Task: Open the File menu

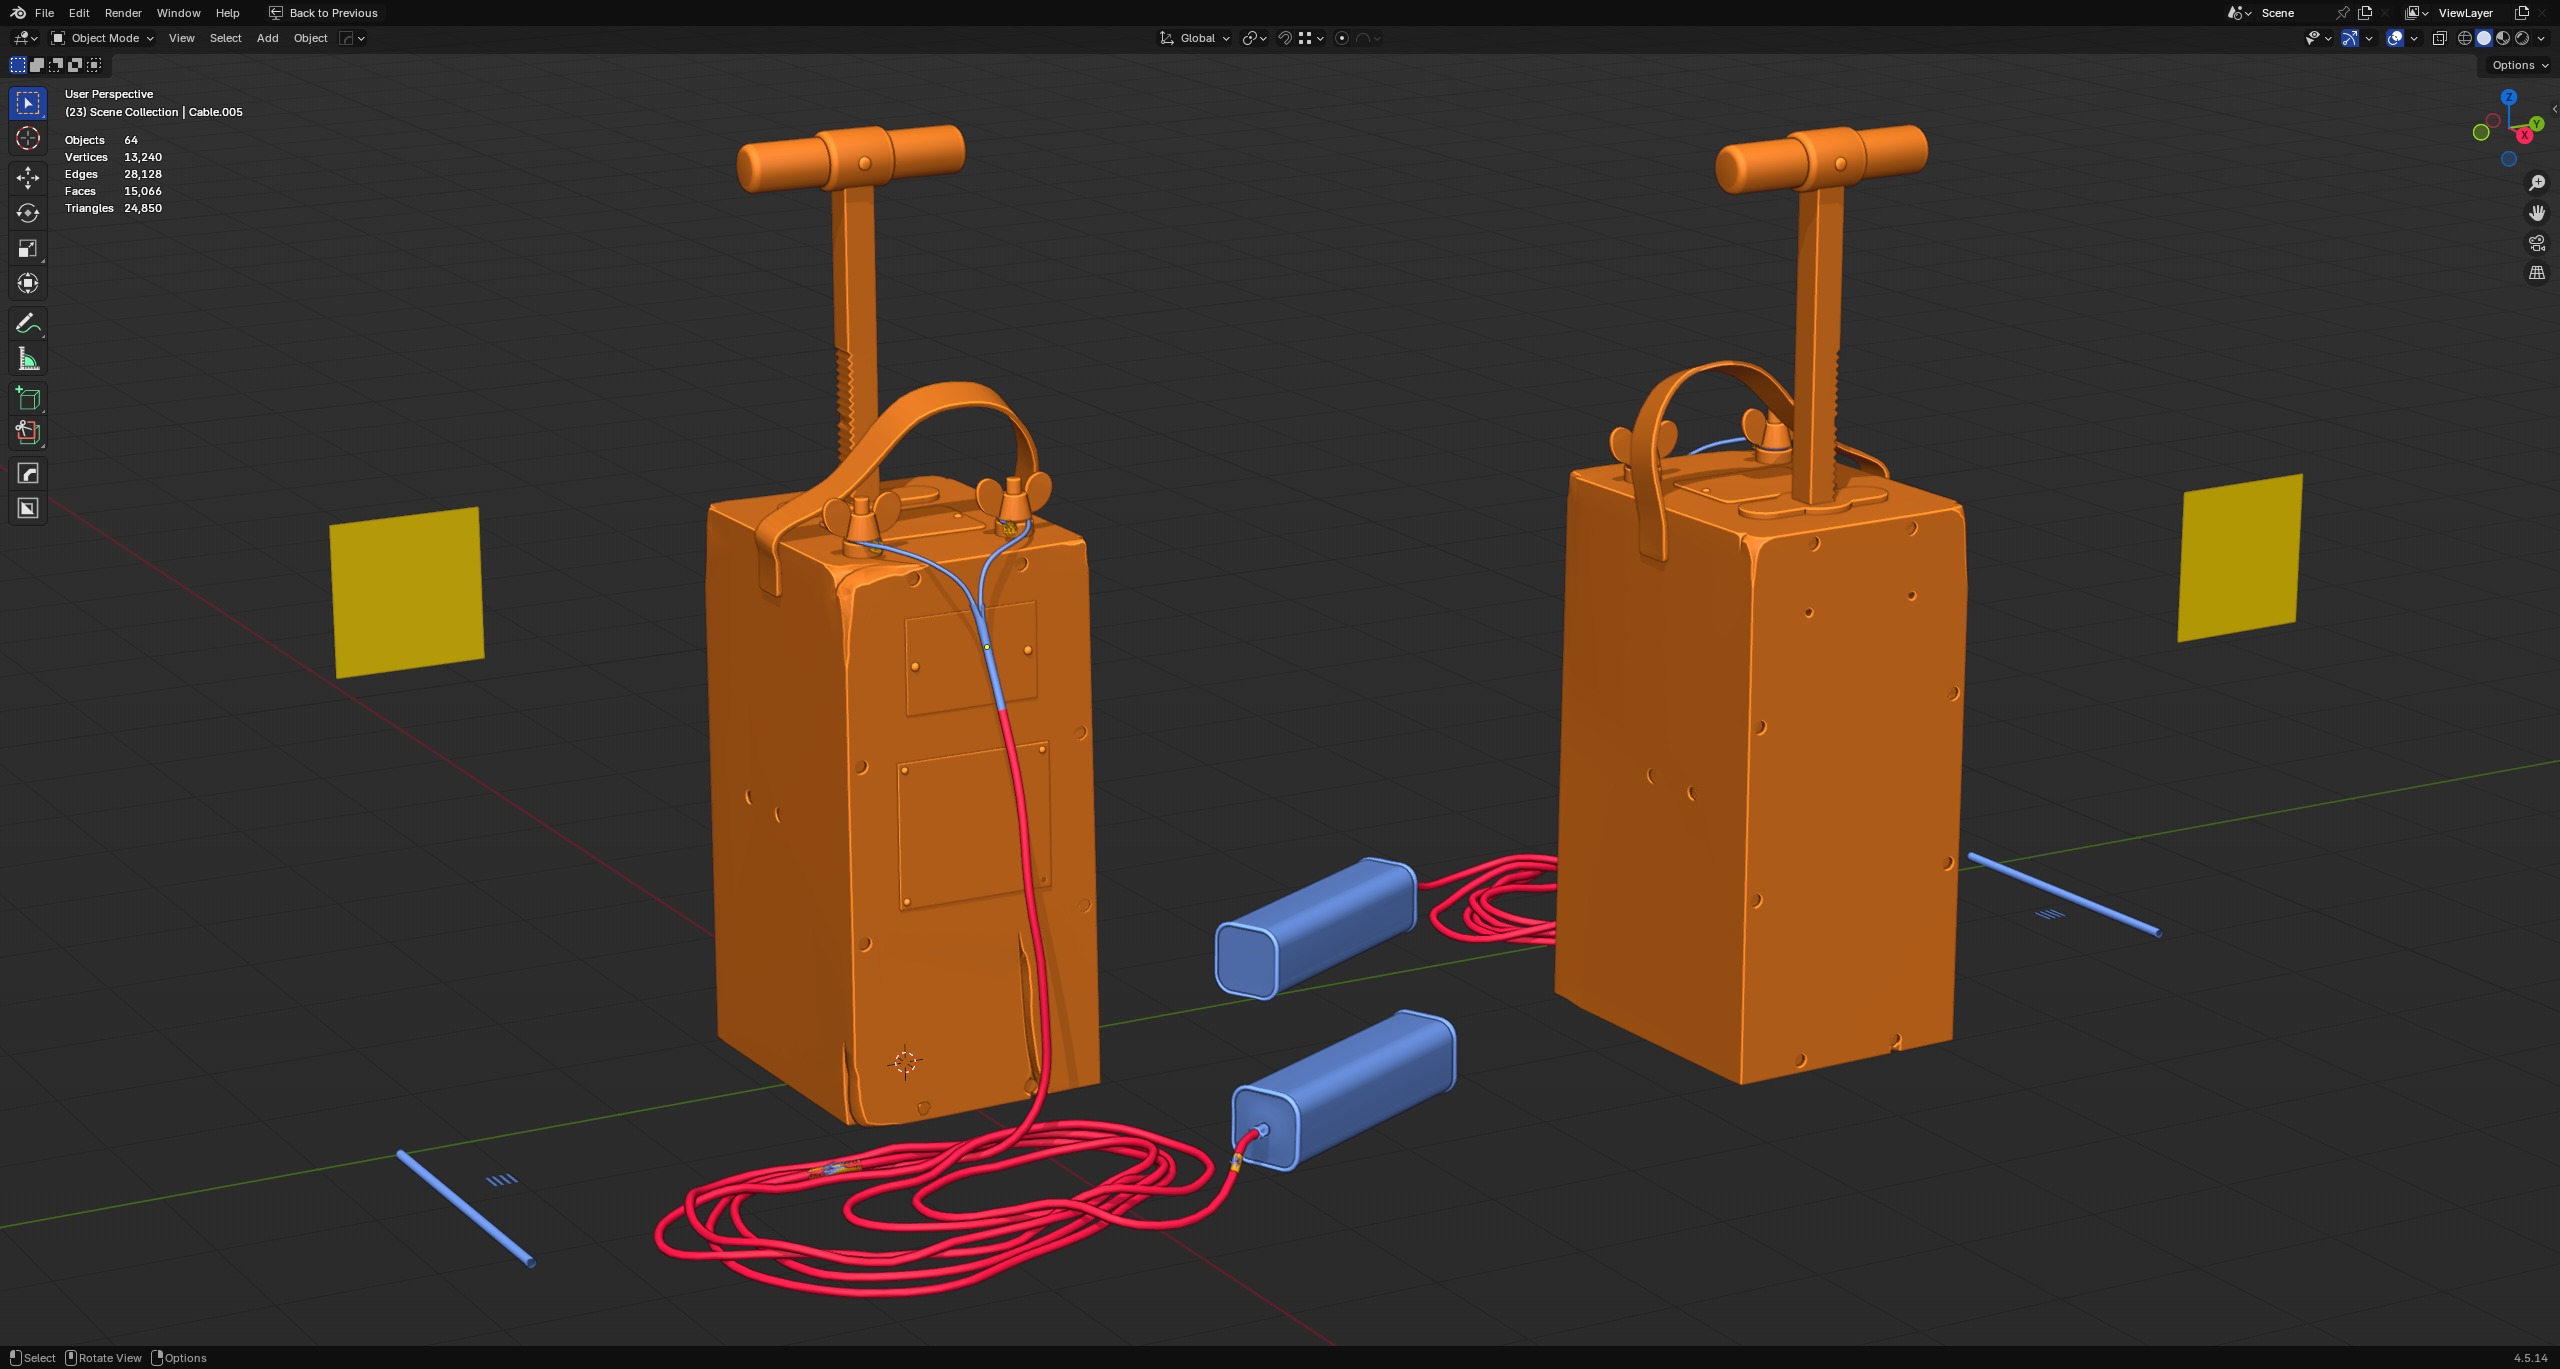Action: click(x=44, y=13)
